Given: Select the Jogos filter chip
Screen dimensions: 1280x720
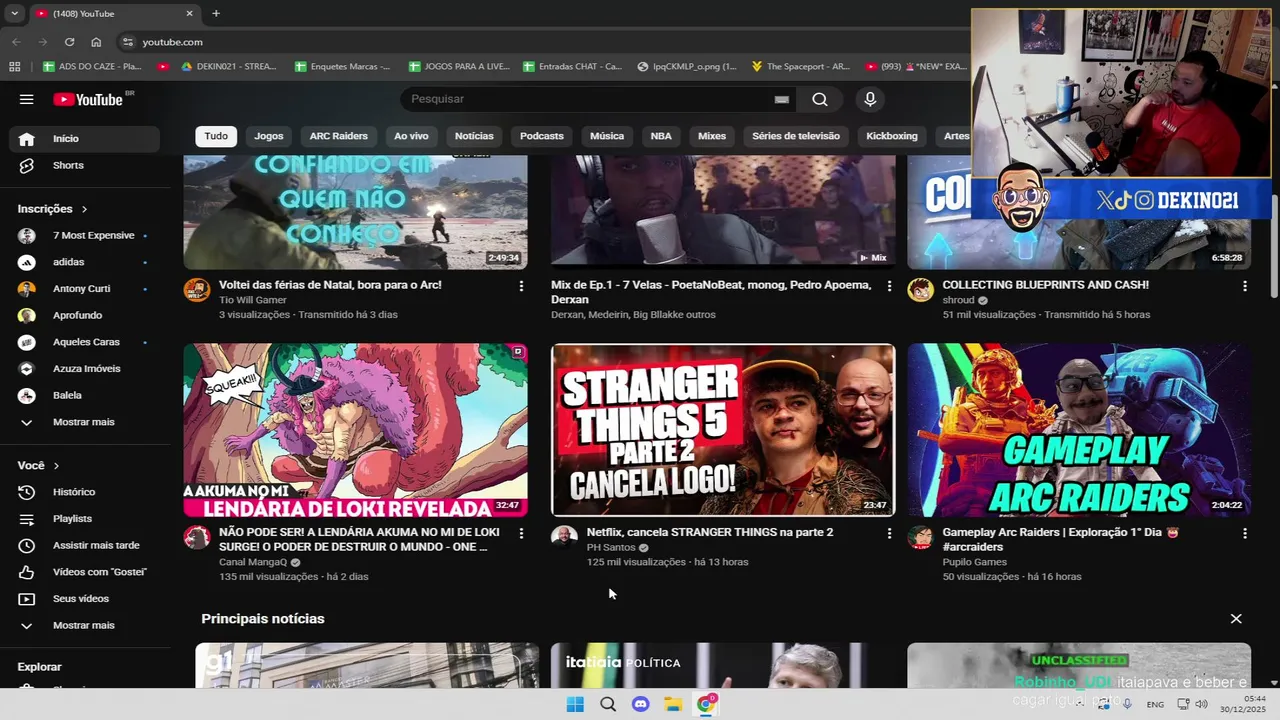Looking at the screenshot, I should tap(269, 136).
